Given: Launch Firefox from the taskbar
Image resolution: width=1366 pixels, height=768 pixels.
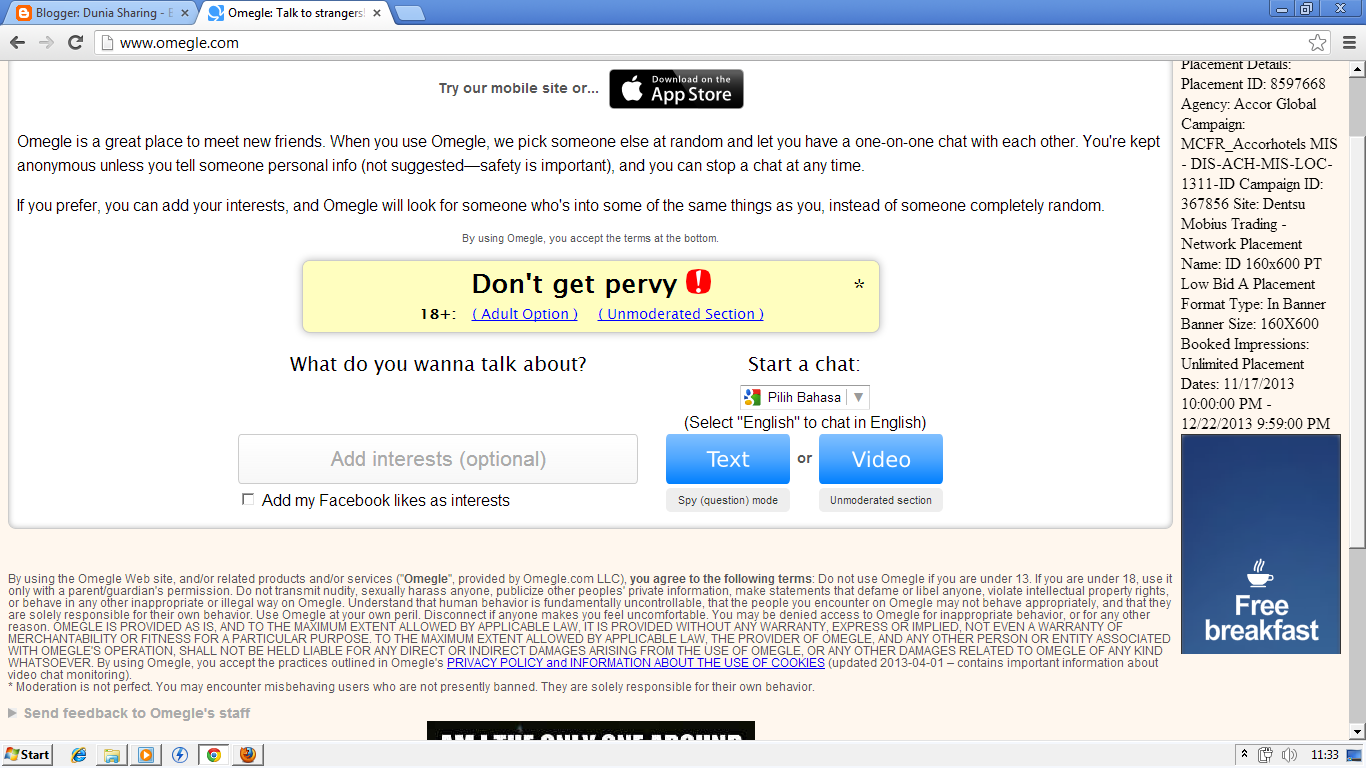Looking at the screenshot, I should coord(247,755).
